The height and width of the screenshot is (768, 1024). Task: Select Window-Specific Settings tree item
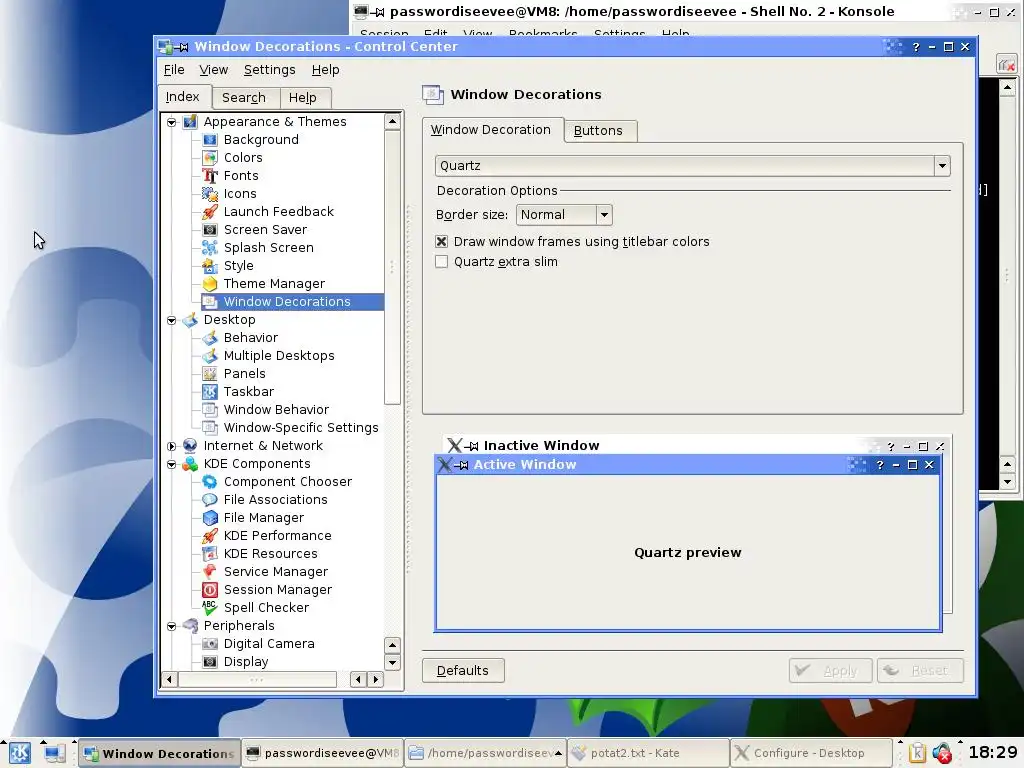pyautogui.click(x=301, y=428)
